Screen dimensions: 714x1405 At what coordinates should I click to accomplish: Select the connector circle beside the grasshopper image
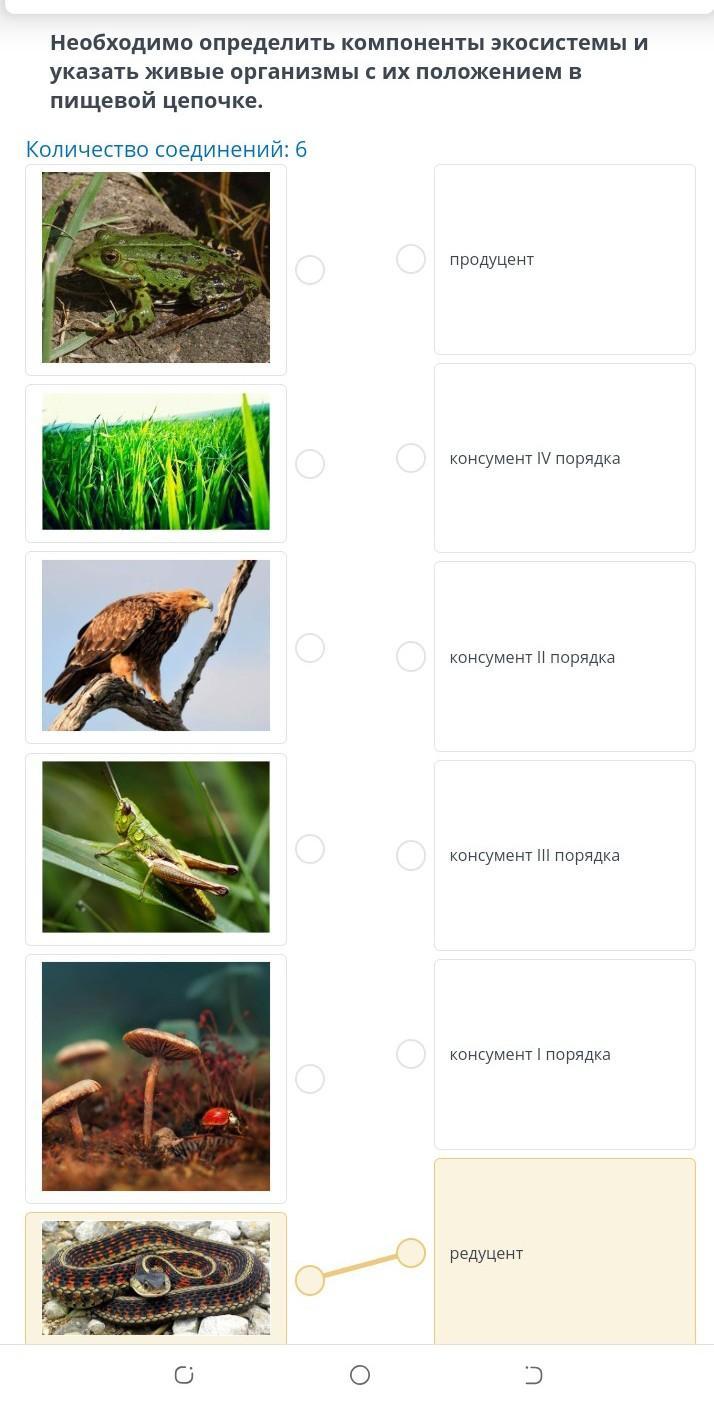[x=310, y=849]
